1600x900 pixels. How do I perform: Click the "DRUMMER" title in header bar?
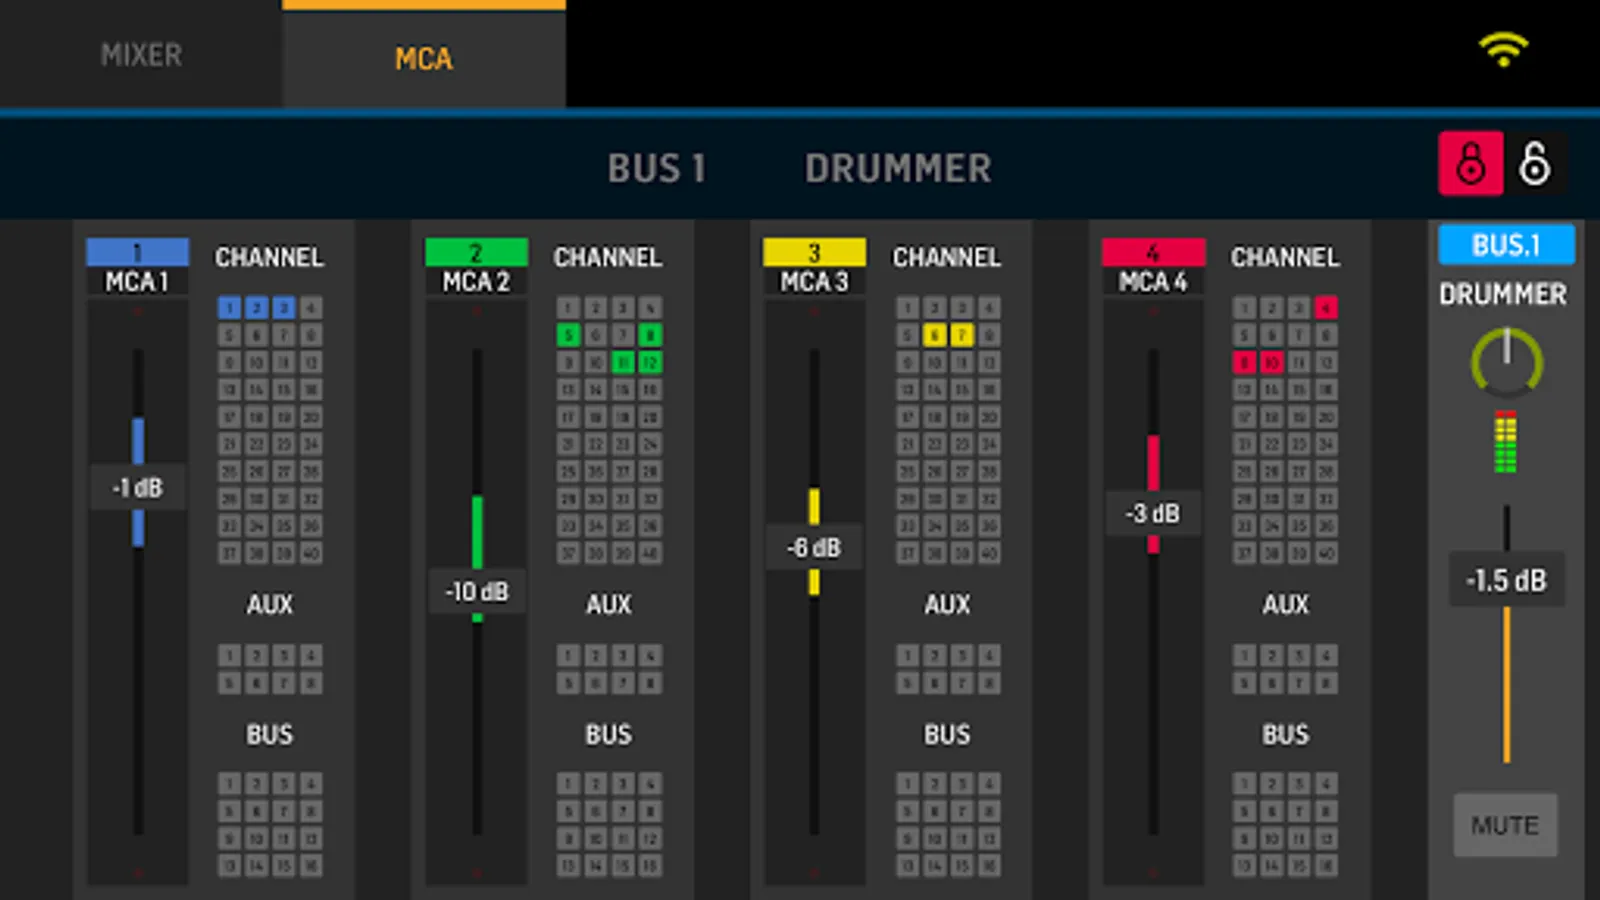[x=898, y=168]
